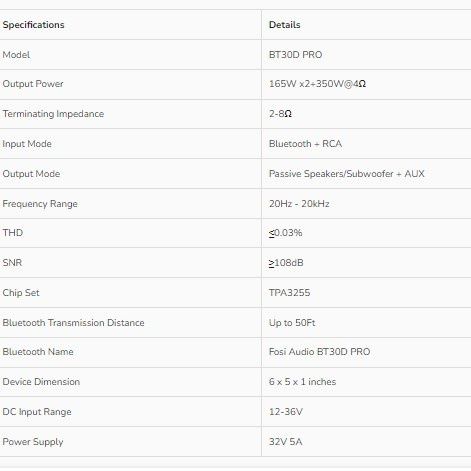The image size is (471, 471).
Task: Click the Bluetooth + RCA input value
Action: [305, 144]
